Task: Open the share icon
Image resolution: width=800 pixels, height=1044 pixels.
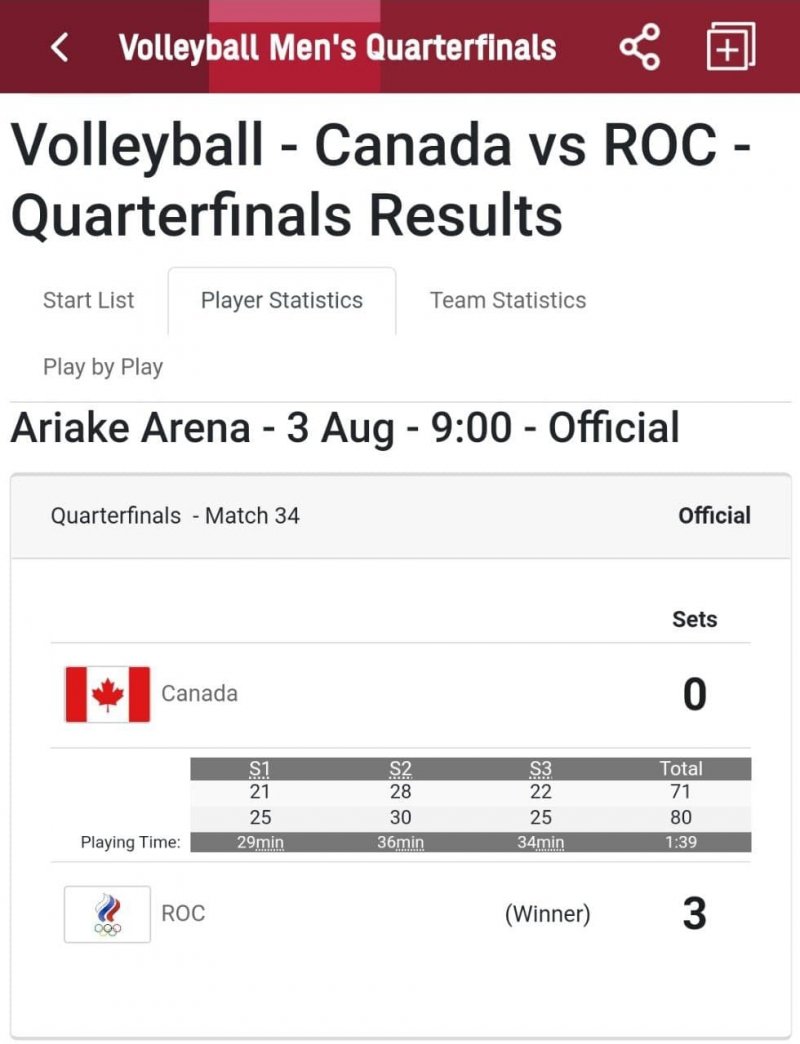Action: (x=639, y=47)
